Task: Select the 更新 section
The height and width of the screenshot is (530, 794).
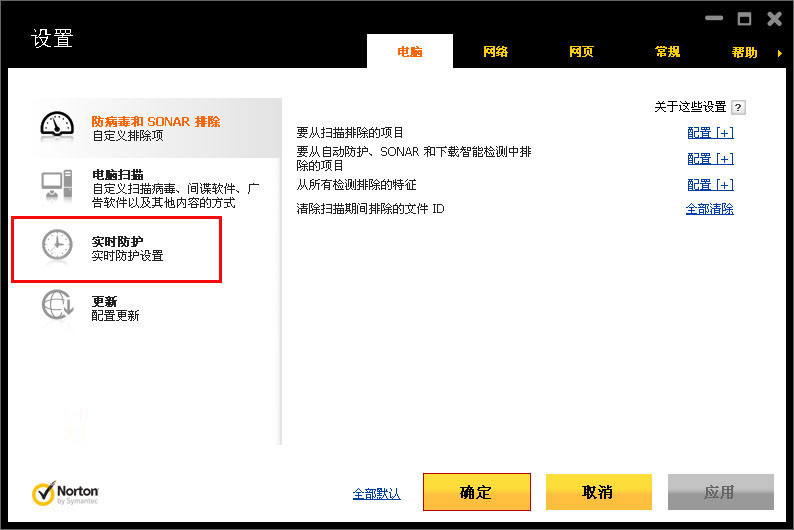Action: click(x=156, y=308)
